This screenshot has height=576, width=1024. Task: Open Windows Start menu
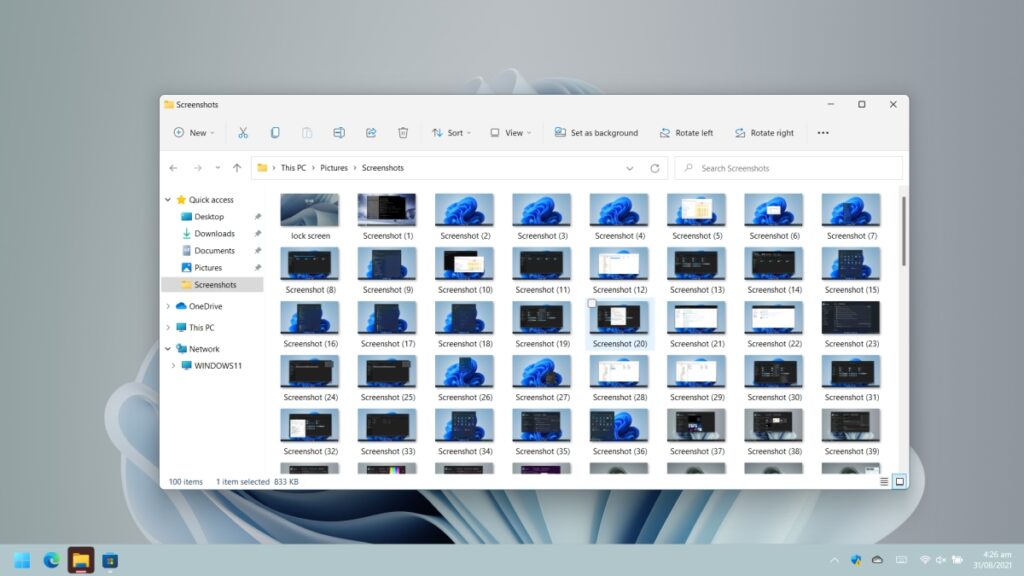(21, 560)
